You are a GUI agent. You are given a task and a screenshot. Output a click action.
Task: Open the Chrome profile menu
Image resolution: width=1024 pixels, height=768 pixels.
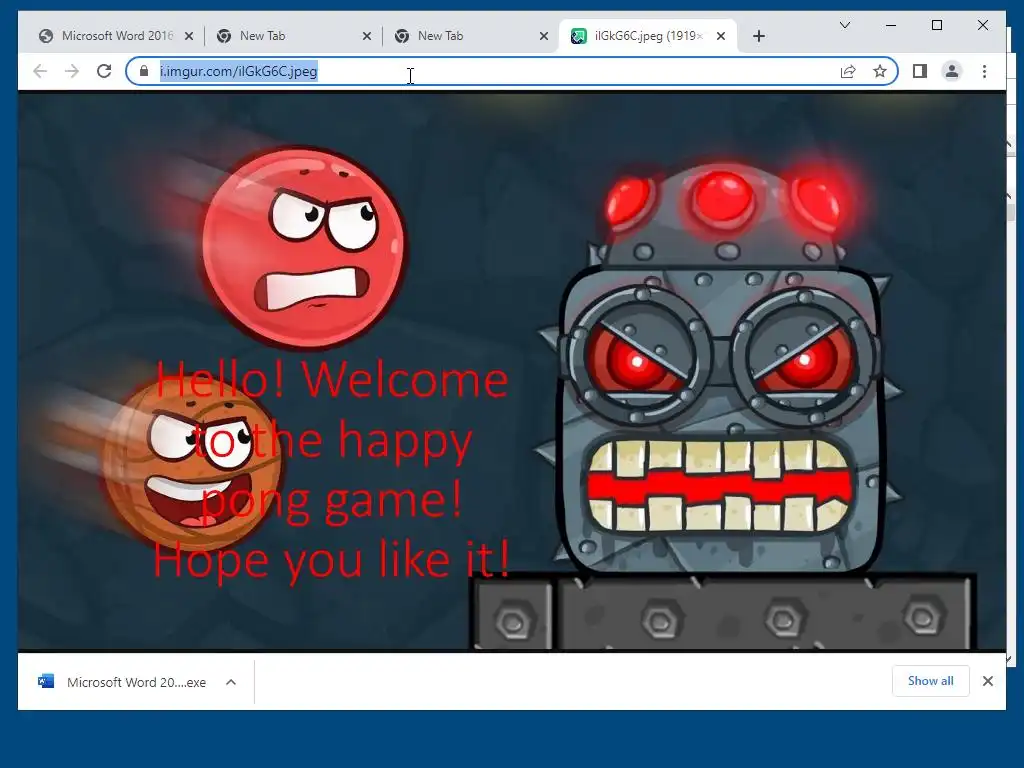[952, 71]
